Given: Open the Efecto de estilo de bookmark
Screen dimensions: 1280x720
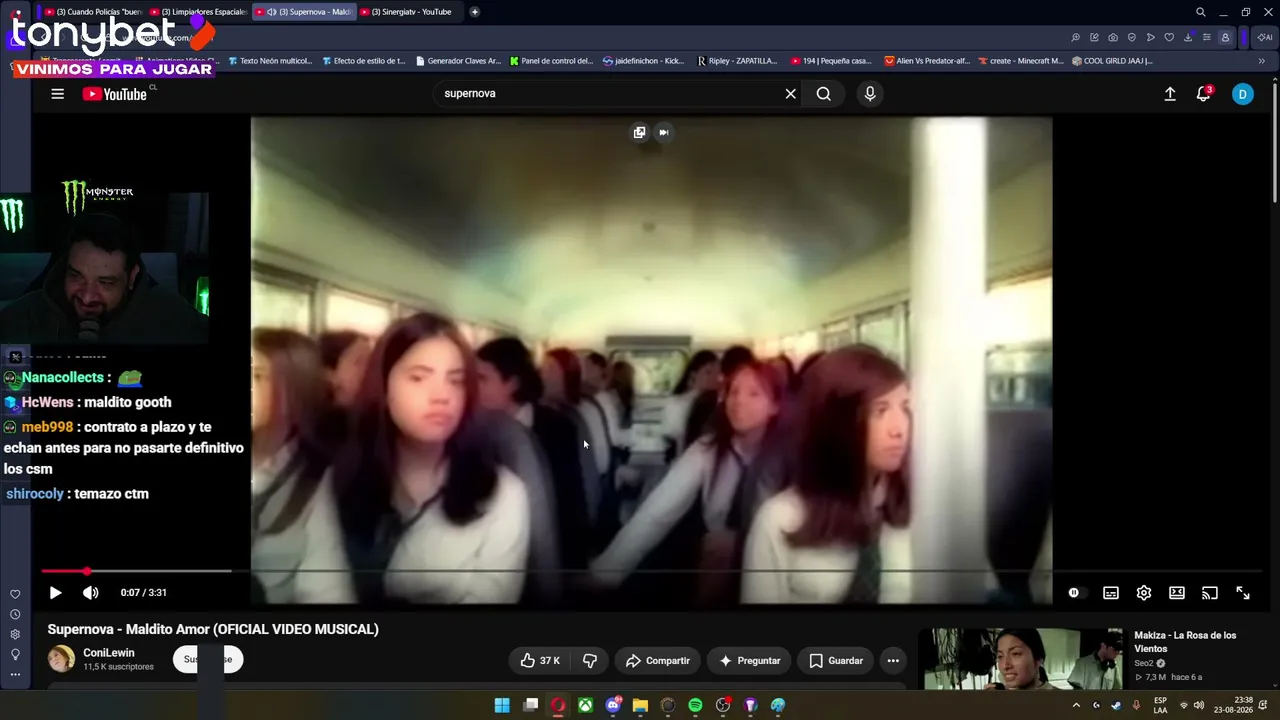Looking at the screenshot, I should tap(363, 61).
